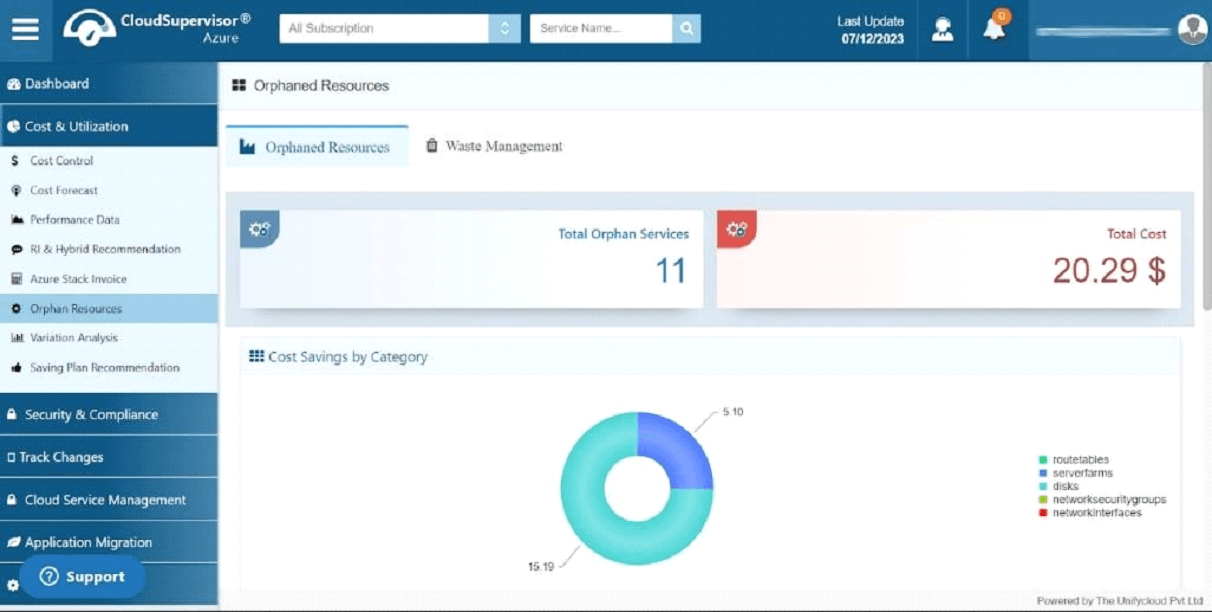Expand the Cloud Service Management section
This screenshot has height=612, width=1212.
tap(109, 500)
